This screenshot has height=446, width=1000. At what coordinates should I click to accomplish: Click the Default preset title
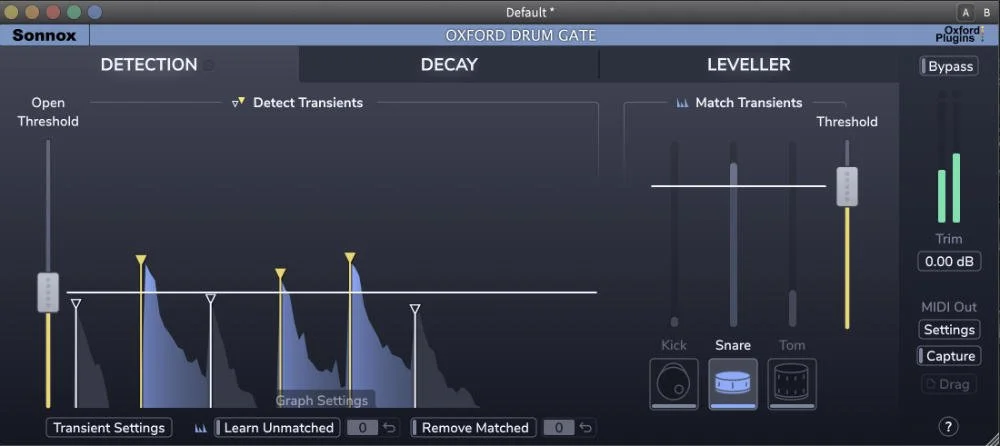(529, 12)
